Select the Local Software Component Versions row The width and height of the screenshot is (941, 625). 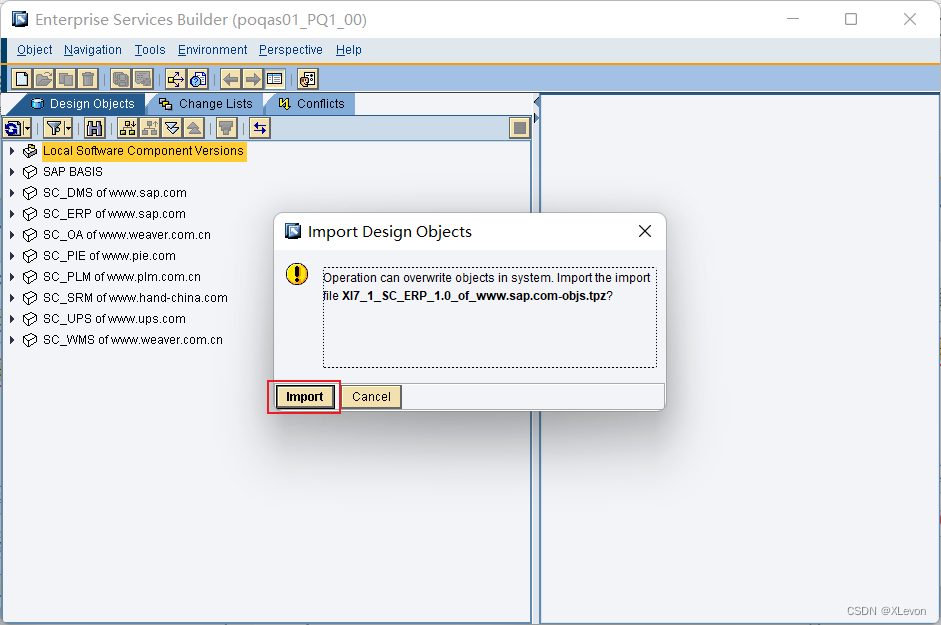(143, 151)
